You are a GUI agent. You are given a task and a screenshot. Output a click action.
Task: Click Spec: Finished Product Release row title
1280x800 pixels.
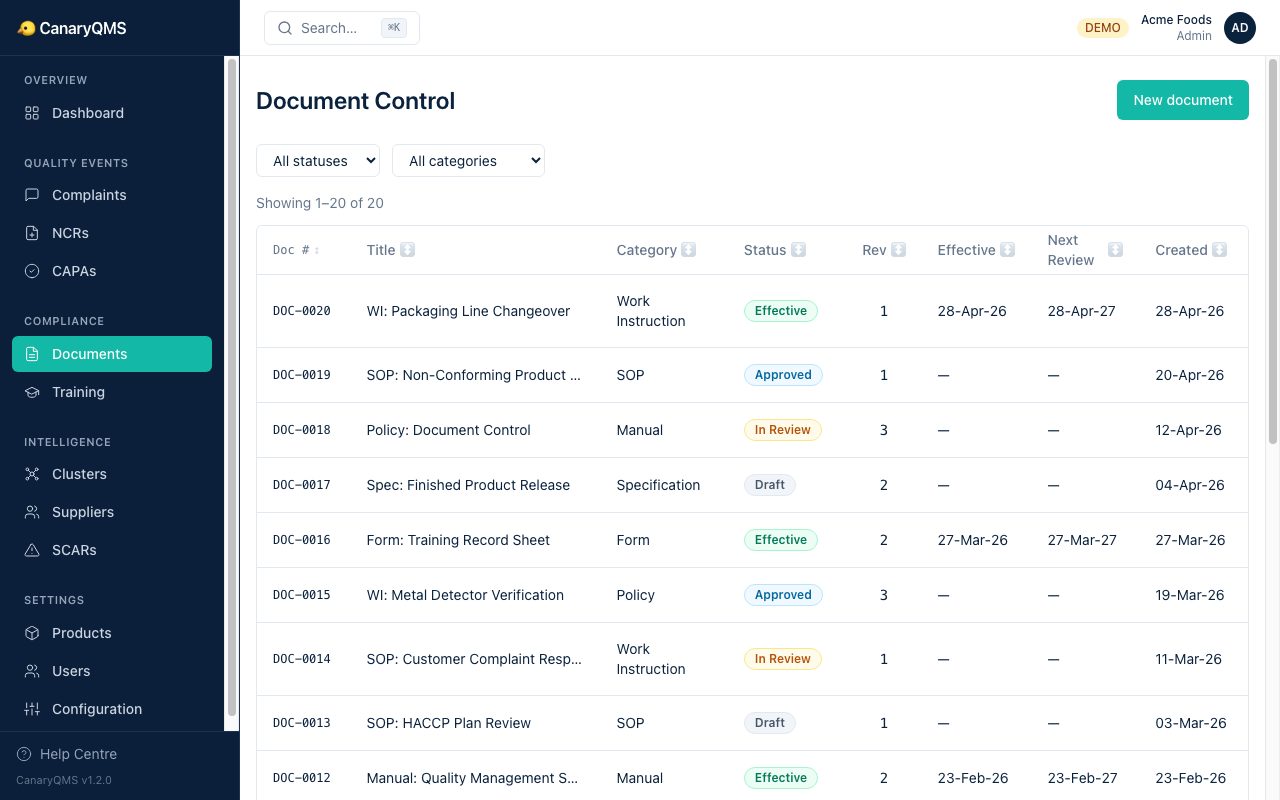468,485
